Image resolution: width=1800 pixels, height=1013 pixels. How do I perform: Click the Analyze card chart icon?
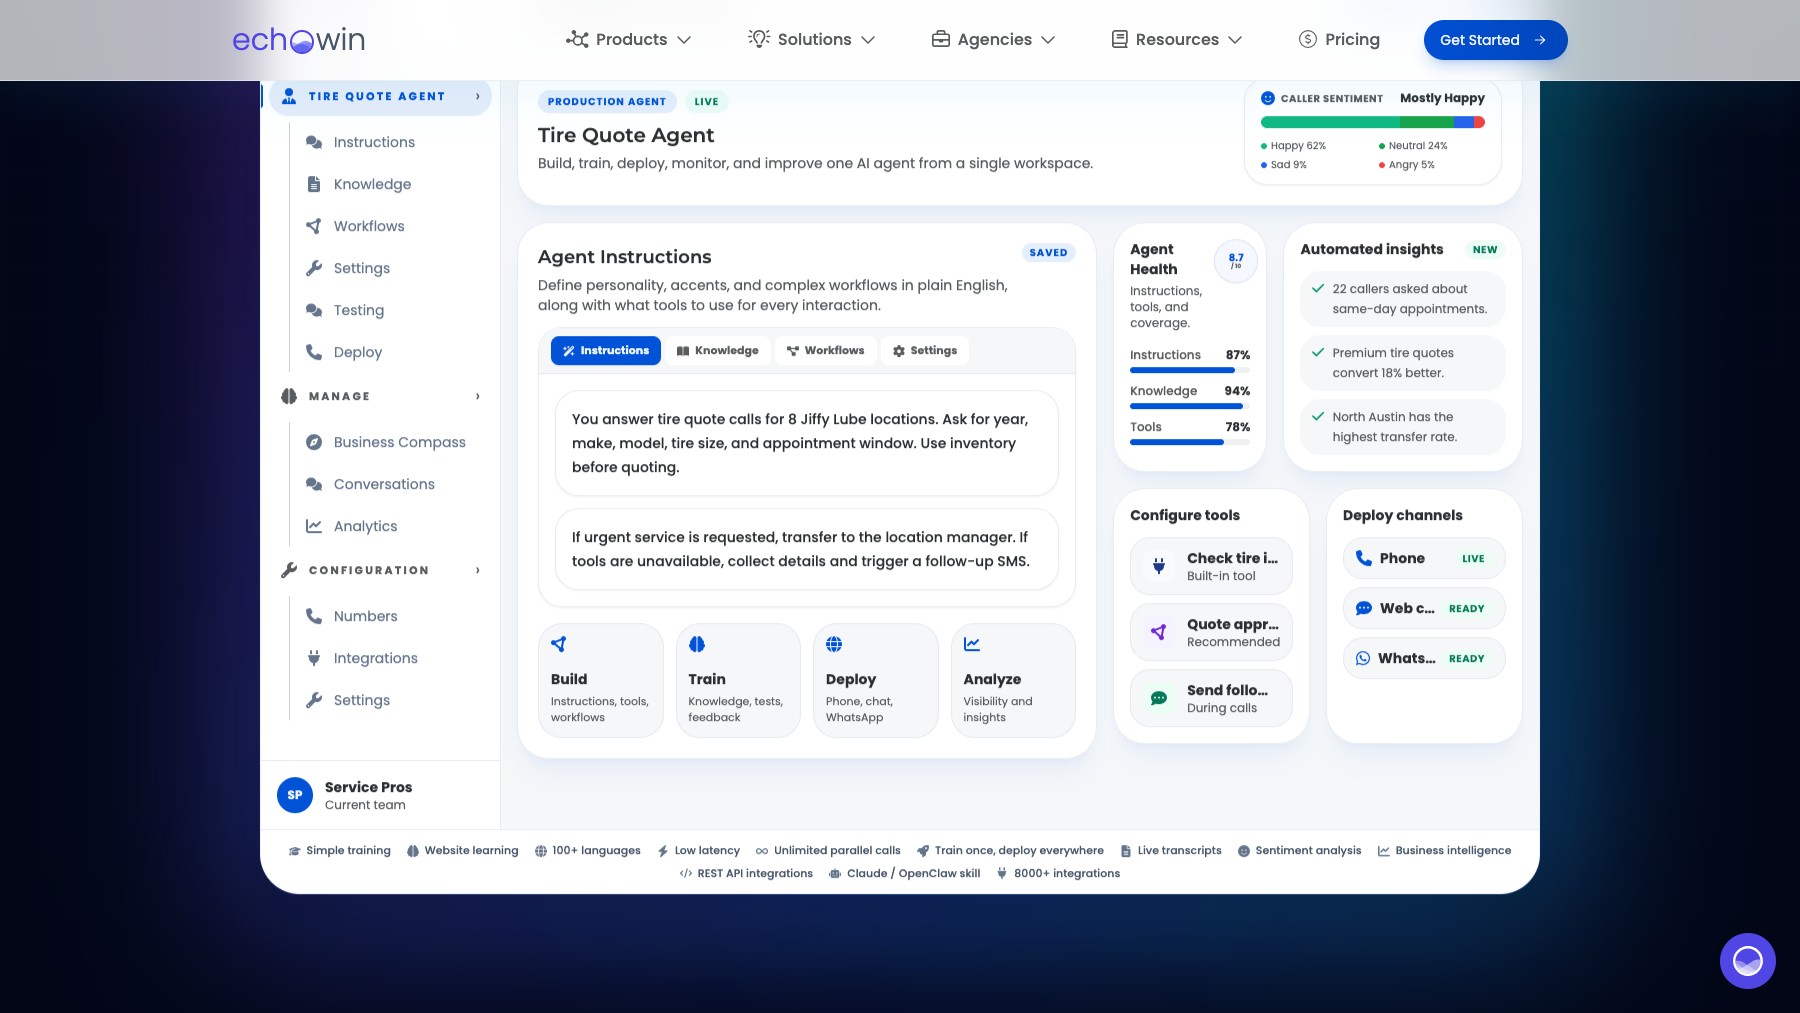pos(972,644)
